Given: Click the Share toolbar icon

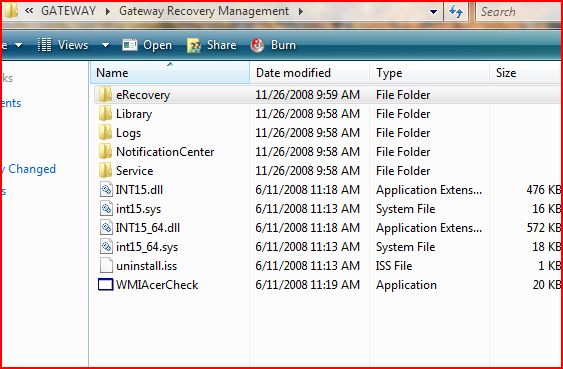Looking at the screenshot, I should pos(194,46).
